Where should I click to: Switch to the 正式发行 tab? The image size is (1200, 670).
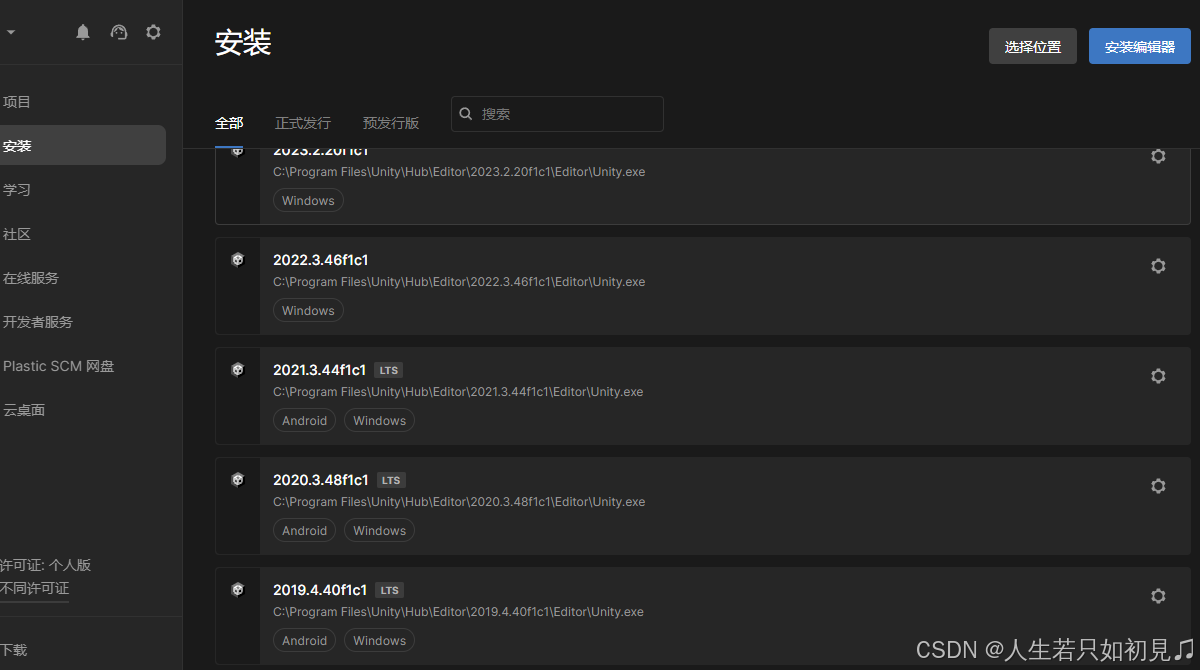click(x=303, y=123)
